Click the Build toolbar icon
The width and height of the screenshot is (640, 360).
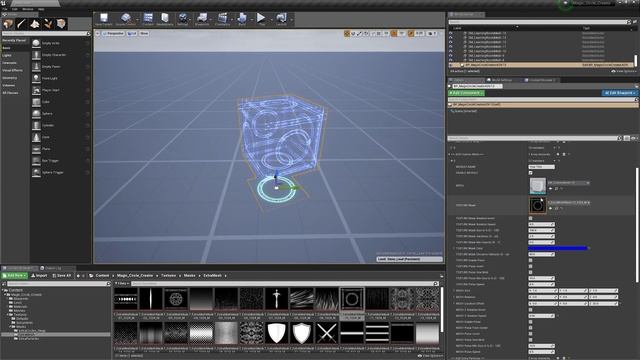242,19
